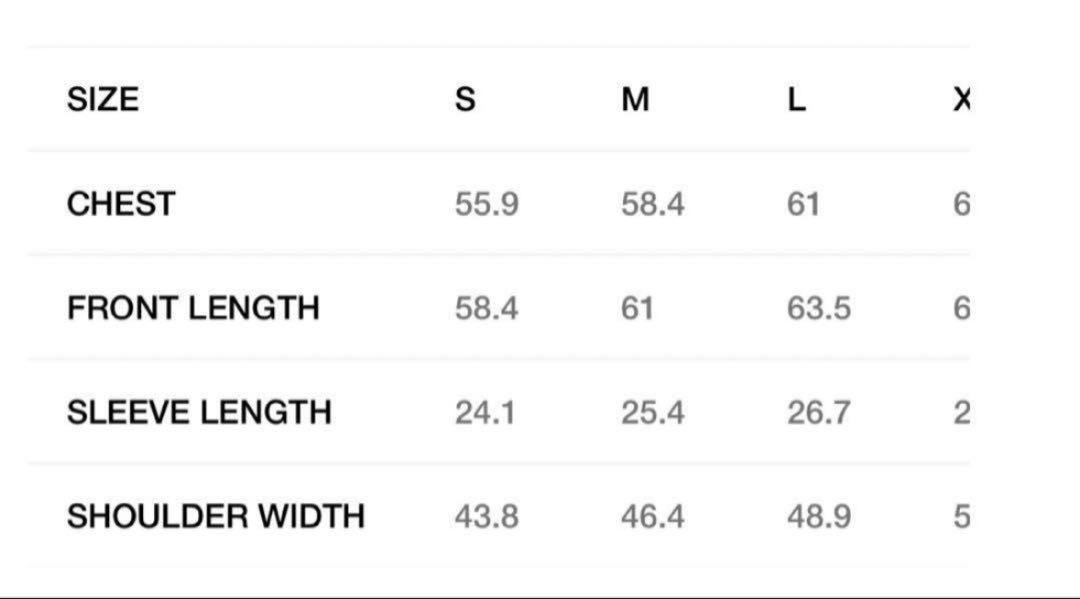This screenshot has height=599, width=1080.
Task: Click shoulder width value 43.8
Action: click(x=486, y=516)
